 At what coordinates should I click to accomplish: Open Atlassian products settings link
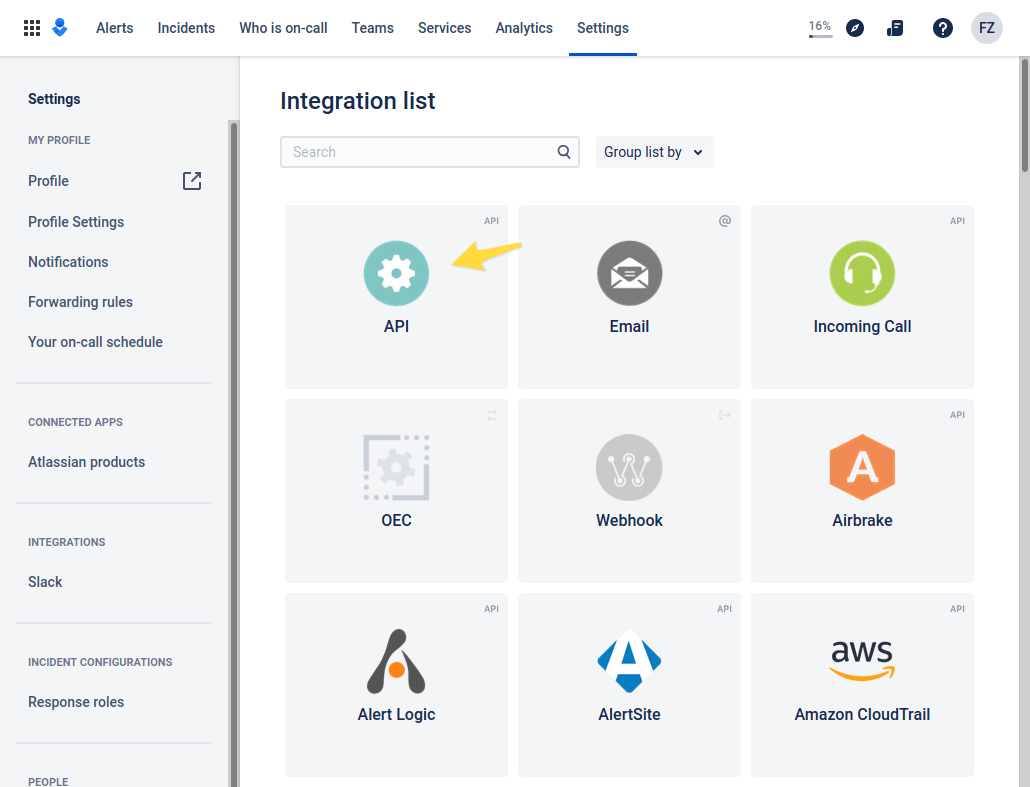pyautogui.click(x=86, y=462)
